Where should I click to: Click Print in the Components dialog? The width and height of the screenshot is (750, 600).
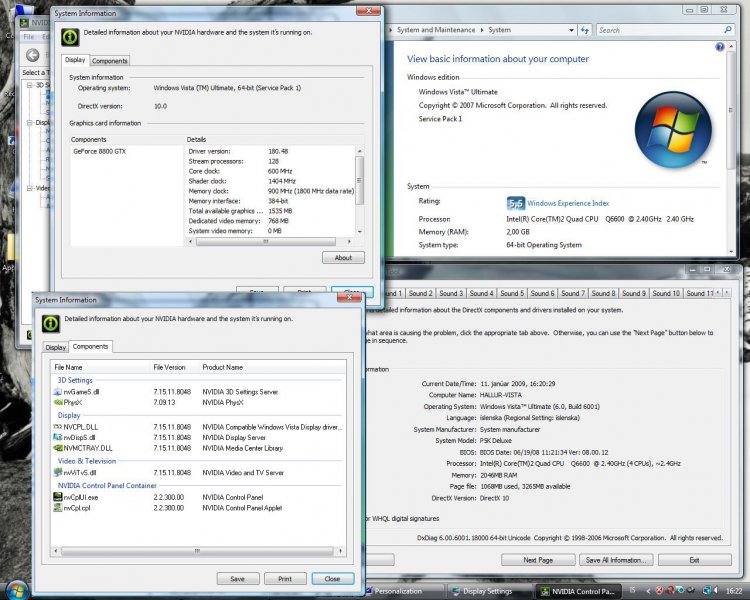[285, 579]
